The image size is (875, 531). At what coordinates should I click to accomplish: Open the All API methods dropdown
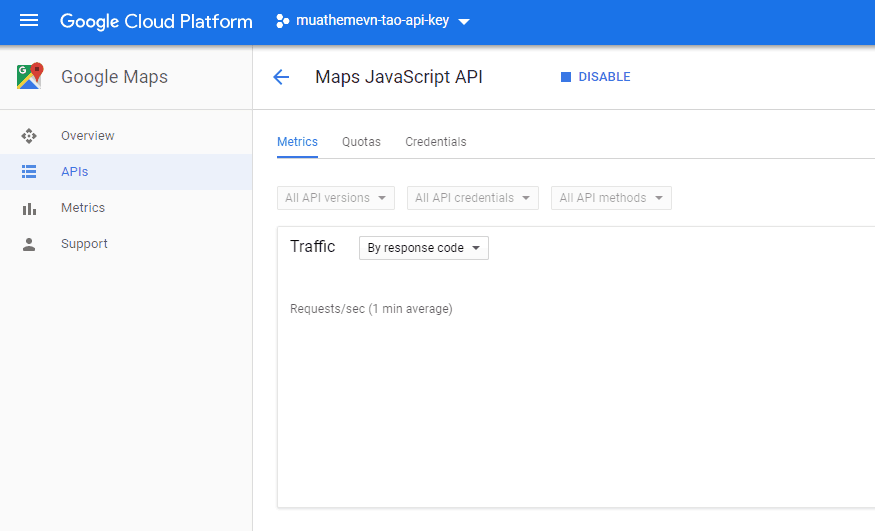coord(612,198)
